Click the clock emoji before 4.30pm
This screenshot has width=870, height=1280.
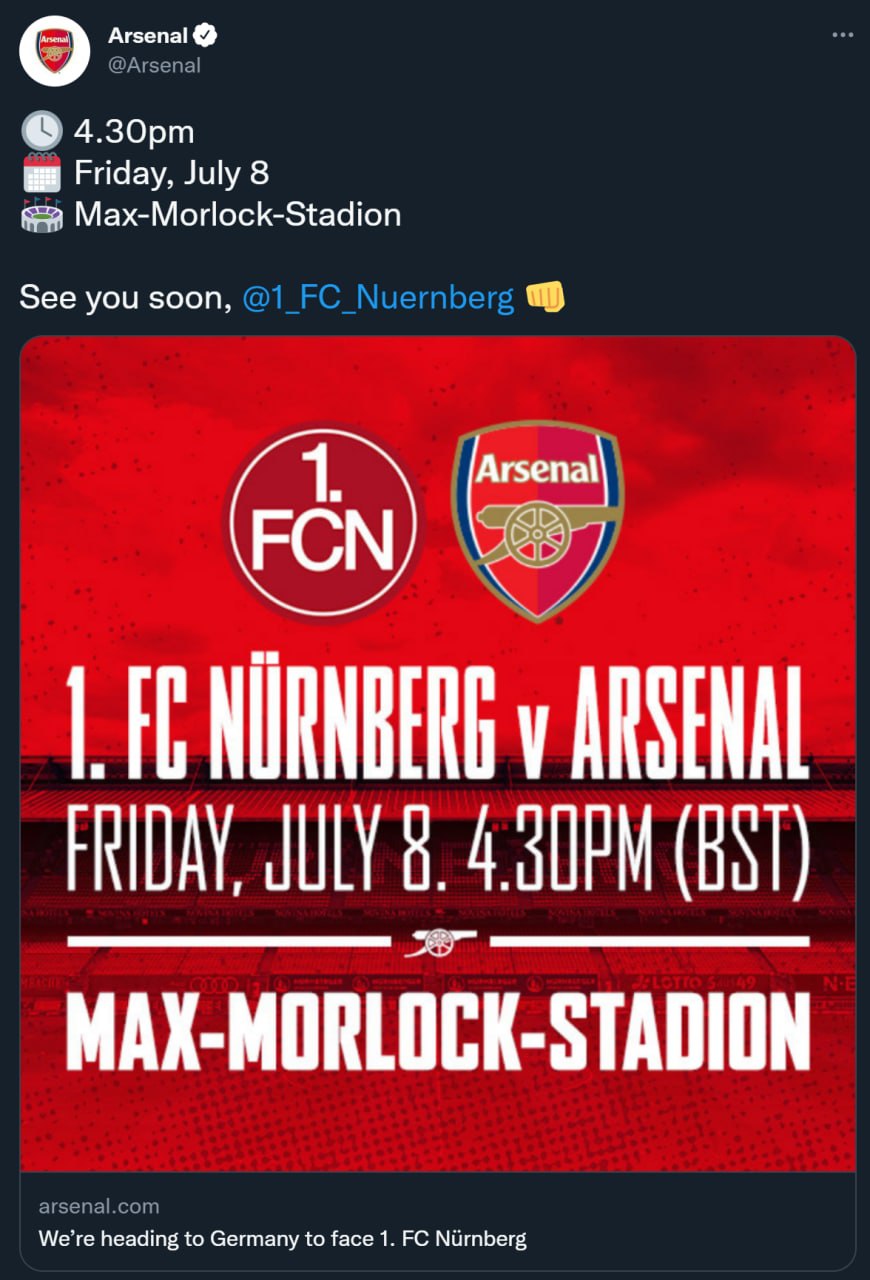41,131
